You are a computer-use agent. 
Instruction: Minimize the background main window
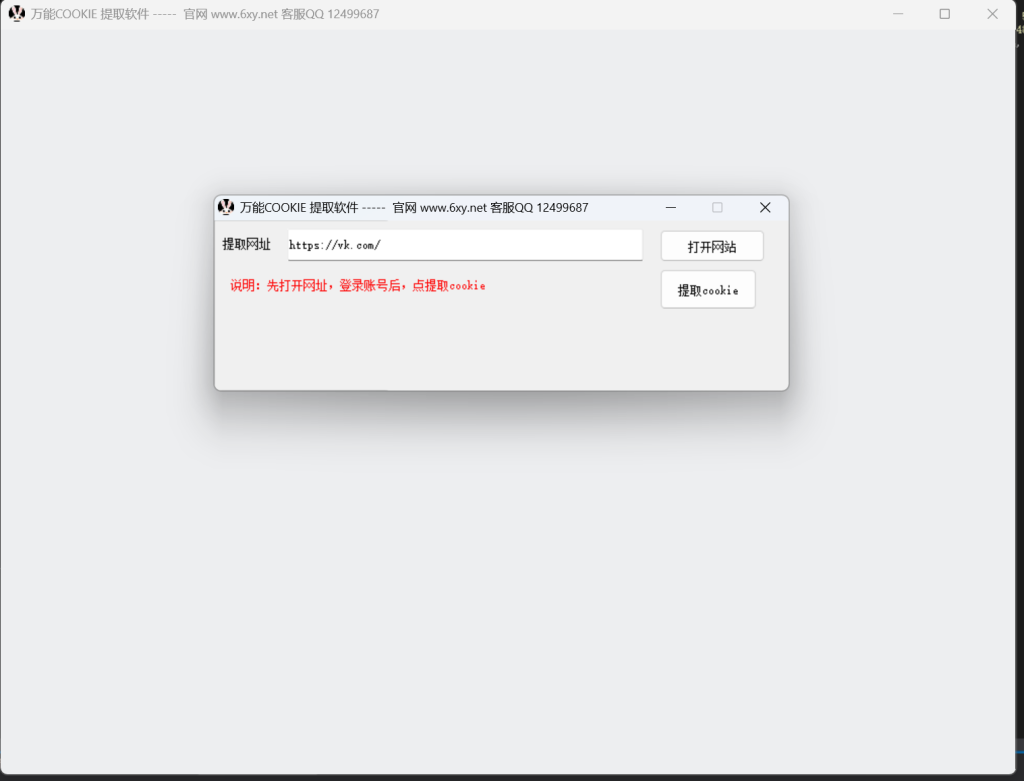pyautogui.click(x=898, y=14)
